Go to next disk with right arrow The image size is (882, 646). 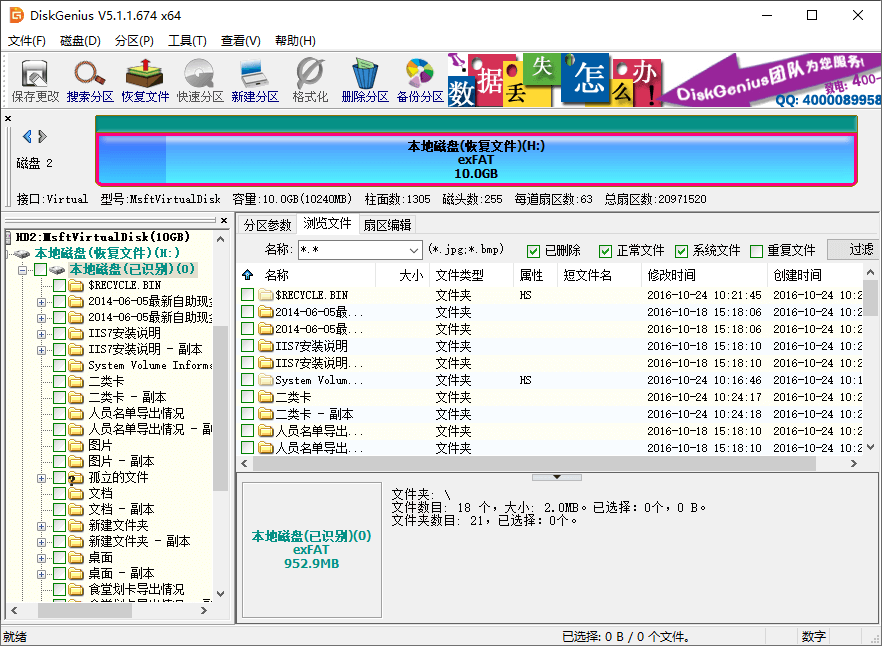coord(42,136)
